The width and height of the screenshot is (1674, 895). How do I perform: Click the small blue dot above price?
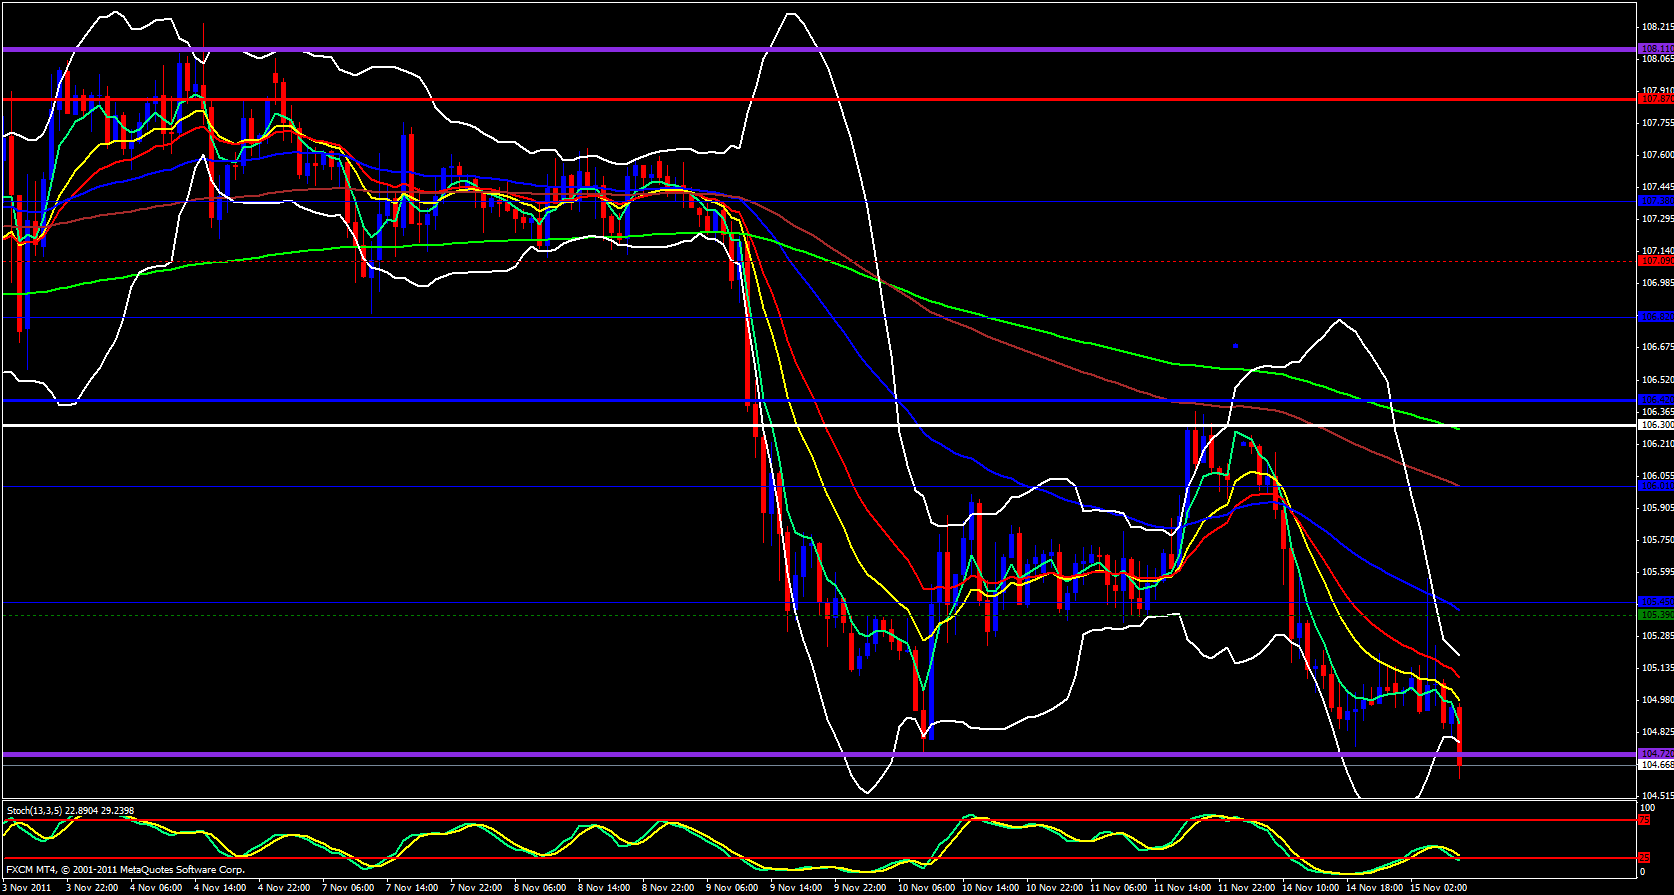[x=1235, y=345]
